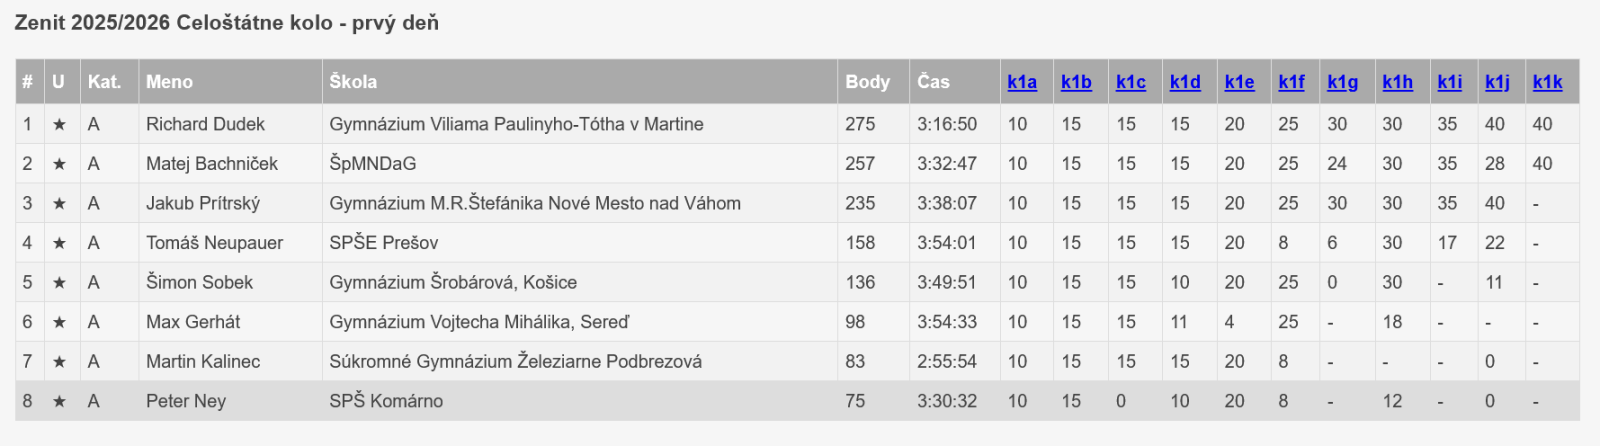Open the k1a problem link
This screenshot has height=446, width=1600.
pyautogui.click(x=1021, y=82)
